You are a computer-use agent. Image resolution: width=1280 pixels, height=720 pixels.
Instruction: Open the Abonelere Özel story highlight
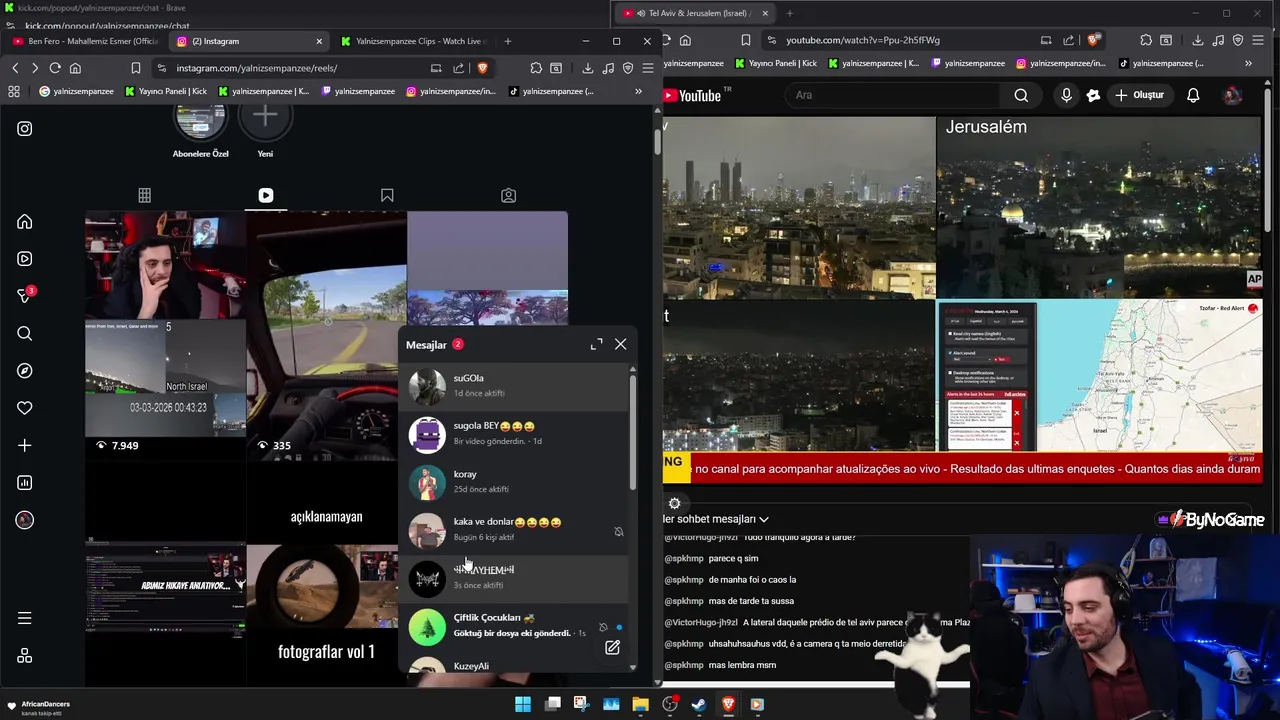(201, 130)
